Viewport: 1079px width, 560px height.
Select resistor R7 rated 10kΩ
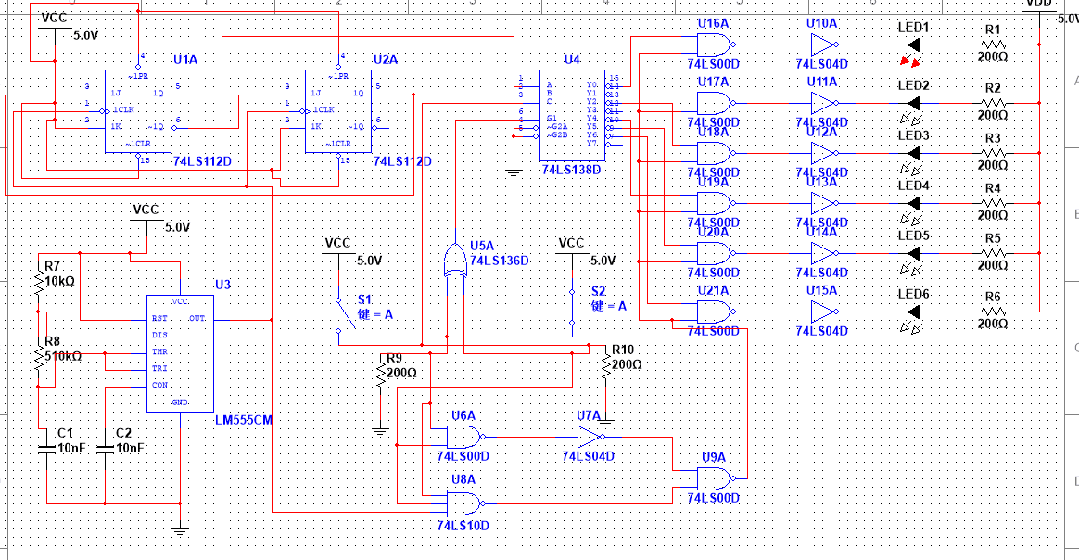tap(41, 285)
